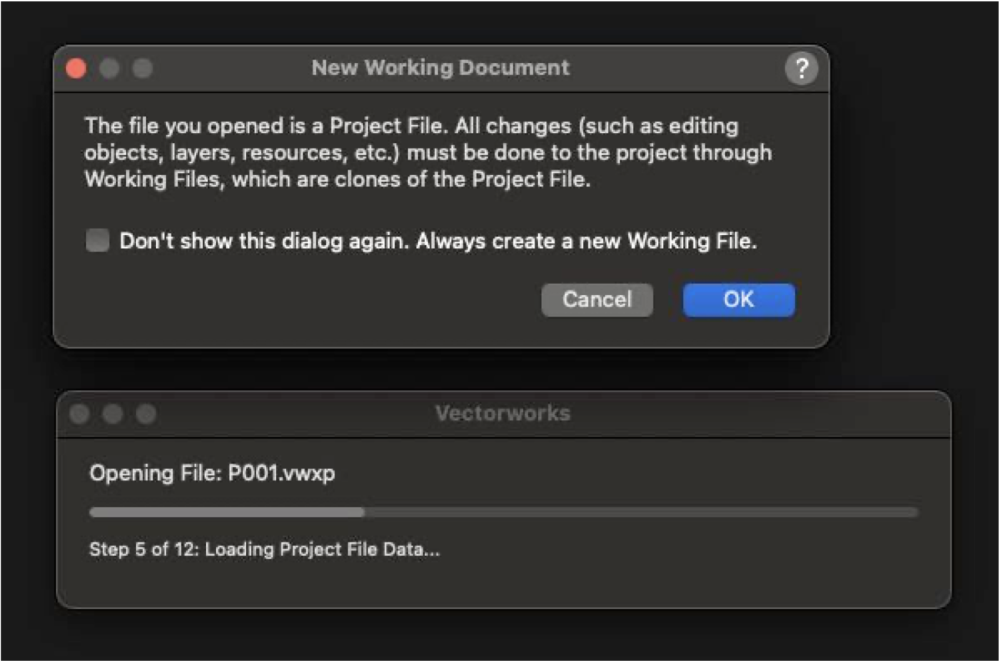
Task: Confirm creating a Working File with OK
Action: (739, 300)
